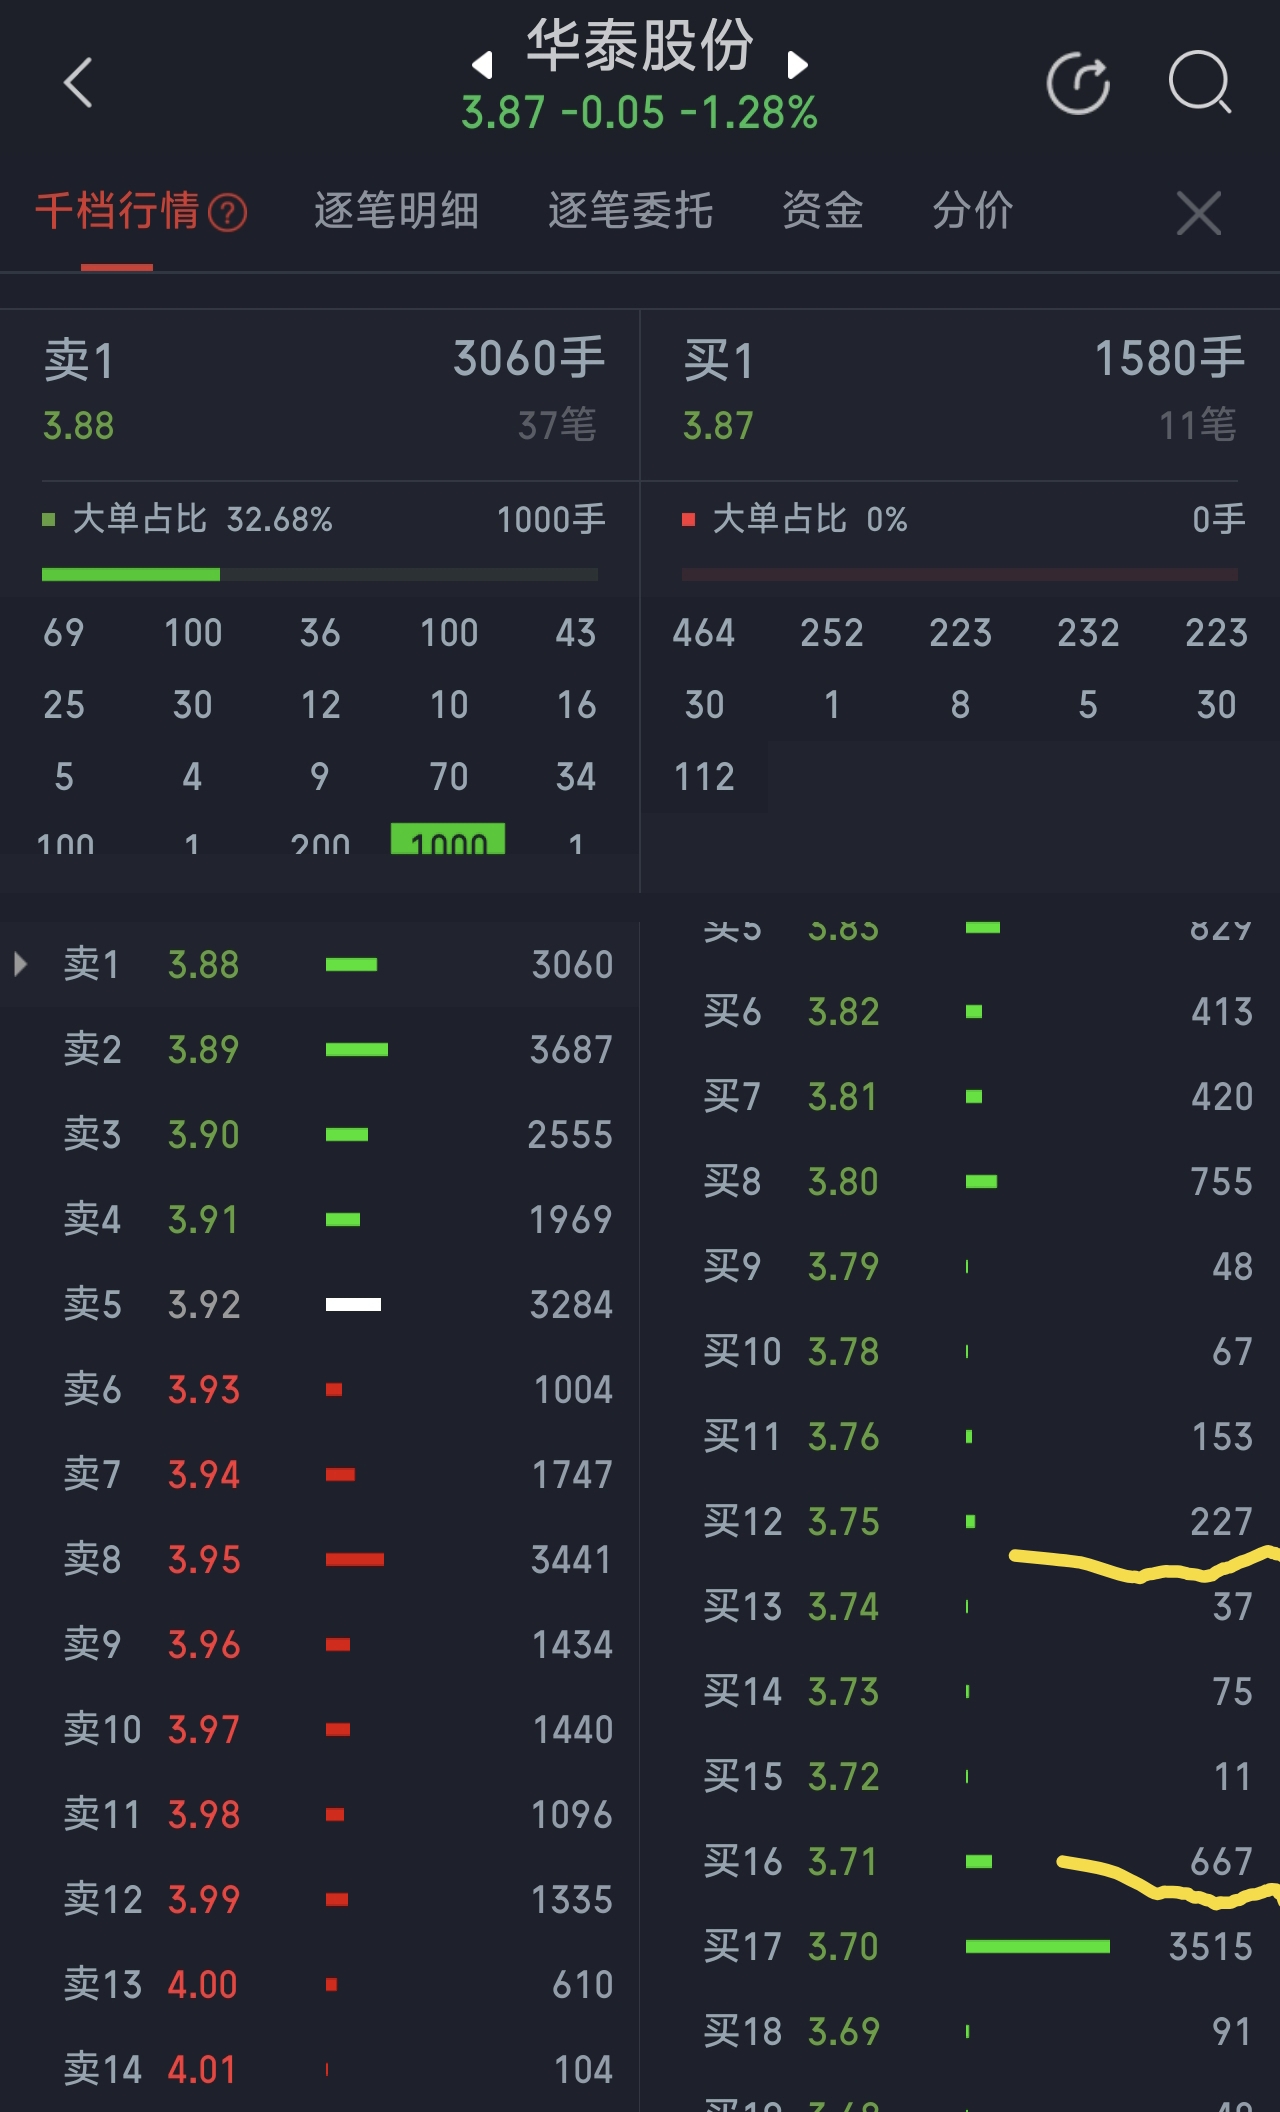
Task: Tap the back arrow icon
Action: [78, 82]
